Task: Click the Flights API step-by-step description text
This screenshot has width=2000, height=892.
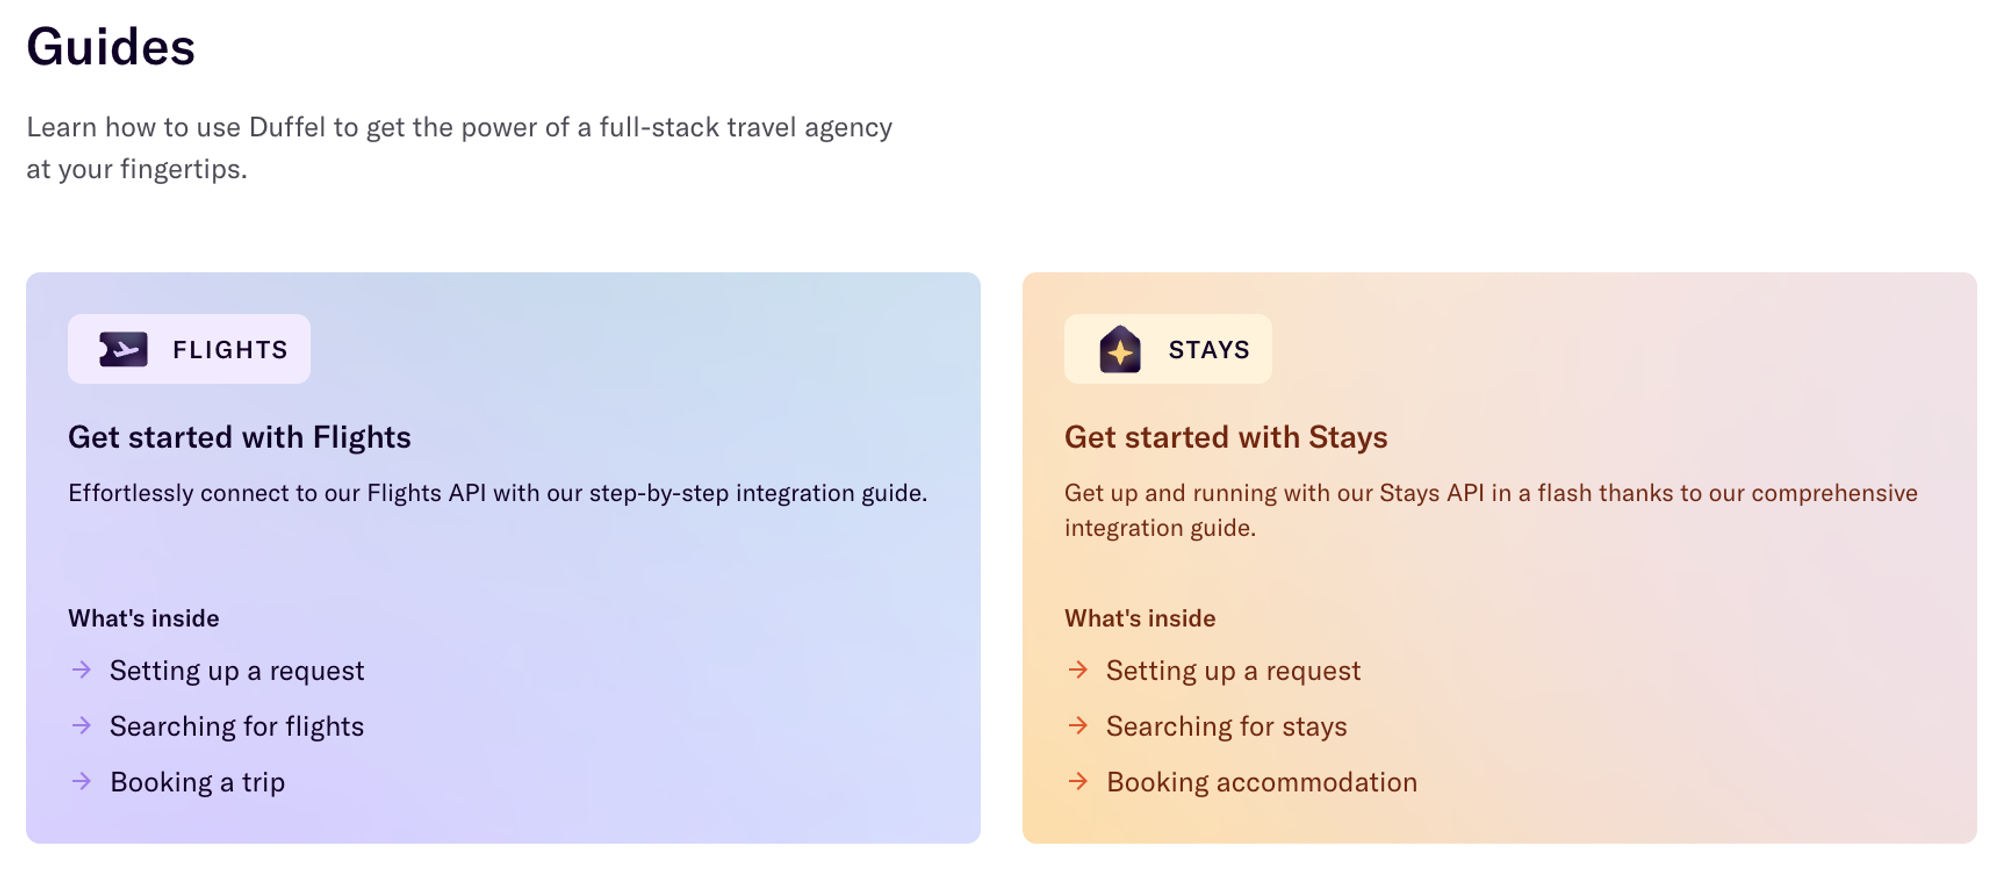Action: pyautogui.click(x=497, y=493)
